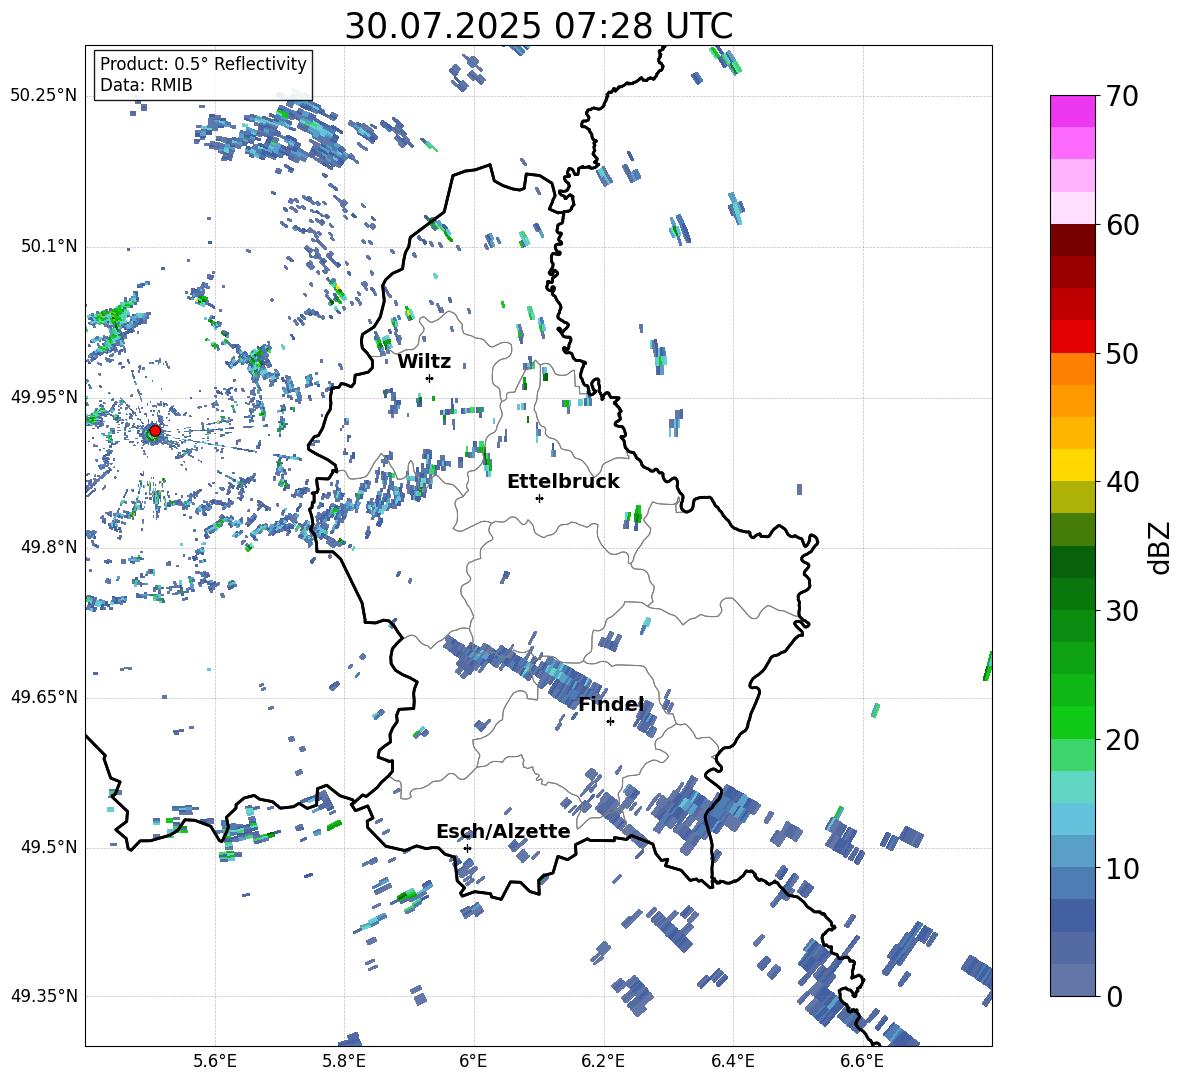Click the colorbar tick label 60
1184x1081 pixels.
click(1122, 225)
